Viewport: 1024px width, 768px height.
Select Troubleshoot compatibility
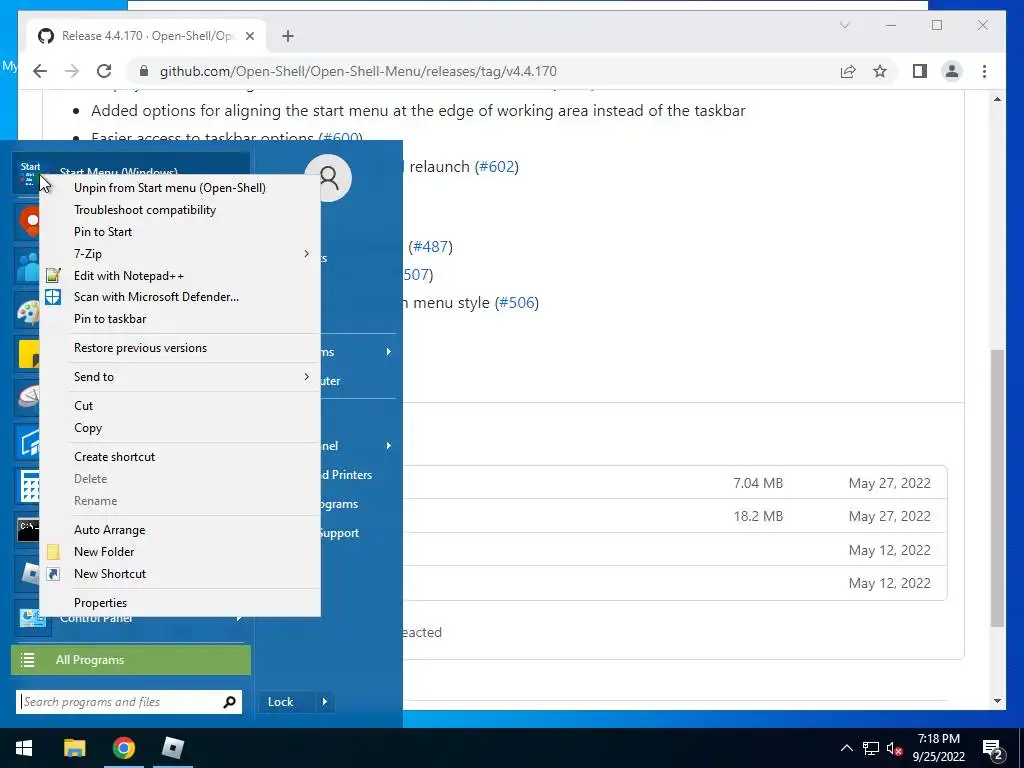coord(145,210)
